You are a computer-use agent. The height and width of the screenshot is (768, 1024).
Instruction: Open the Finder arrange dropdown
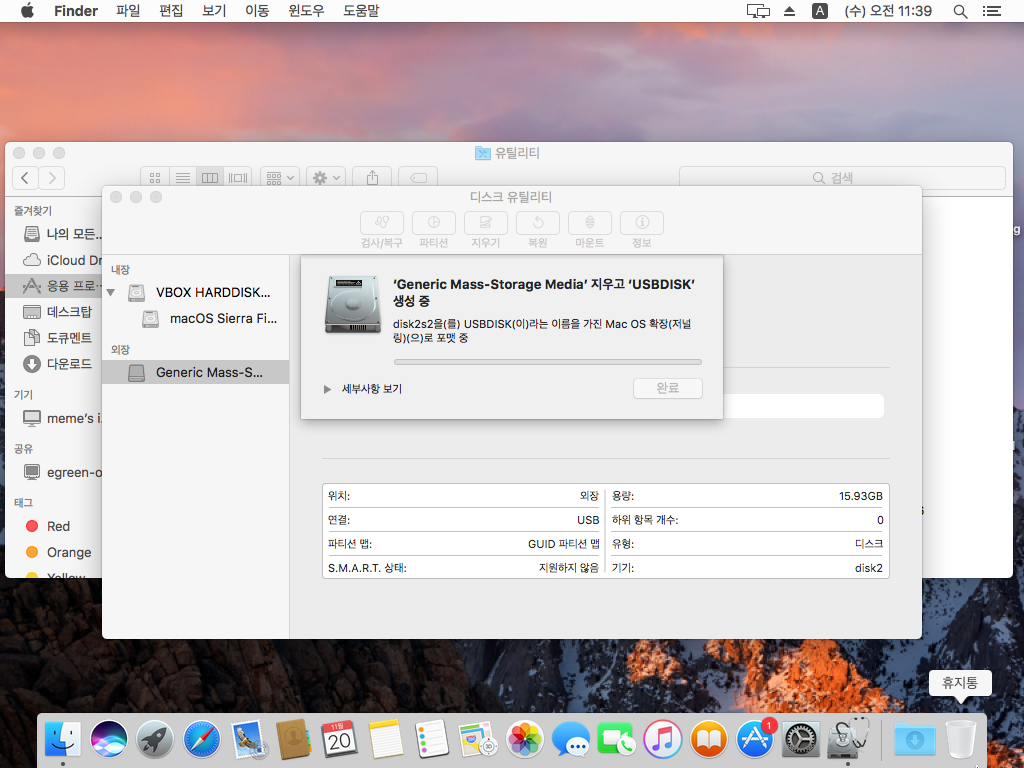point(280,178)
